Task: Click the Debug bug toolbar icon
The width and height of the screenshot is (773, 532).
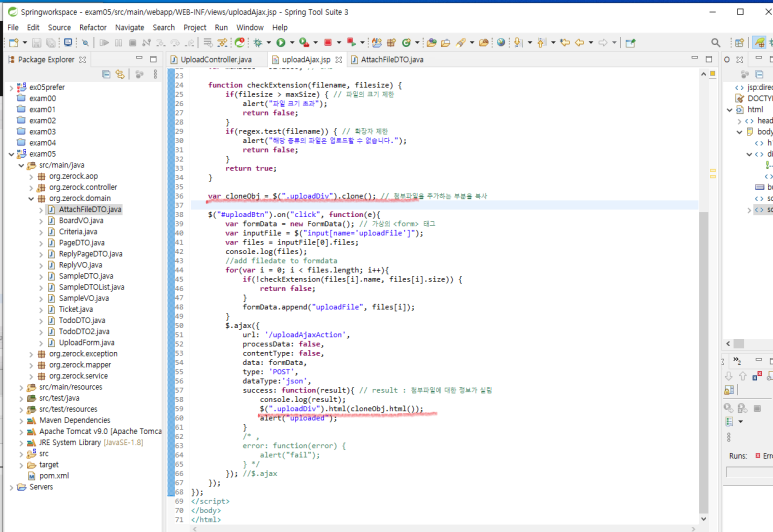Action: tap(257, 43)
